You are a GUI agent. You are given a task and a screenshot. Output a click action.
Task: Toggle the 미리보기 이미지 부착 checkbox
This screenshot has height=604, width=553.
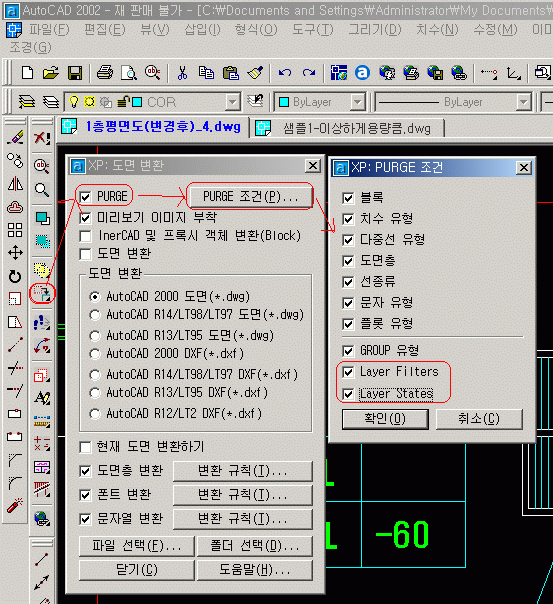pos(85,218)
